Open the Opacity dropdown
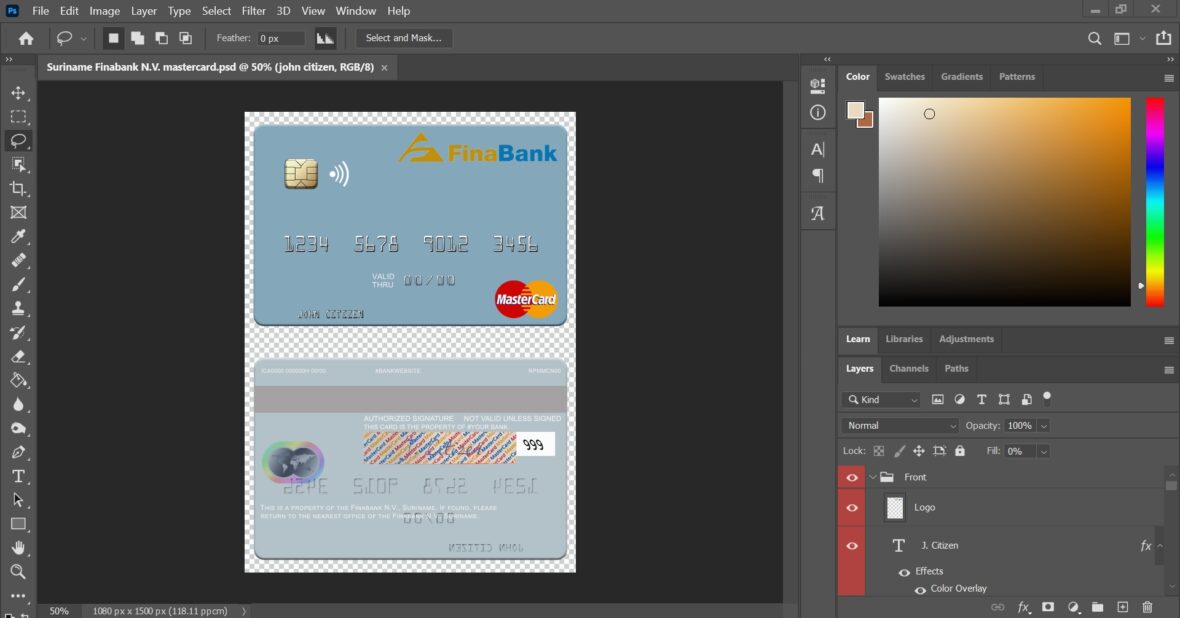Screen dimensions: 1180x618 (1044, 425)
